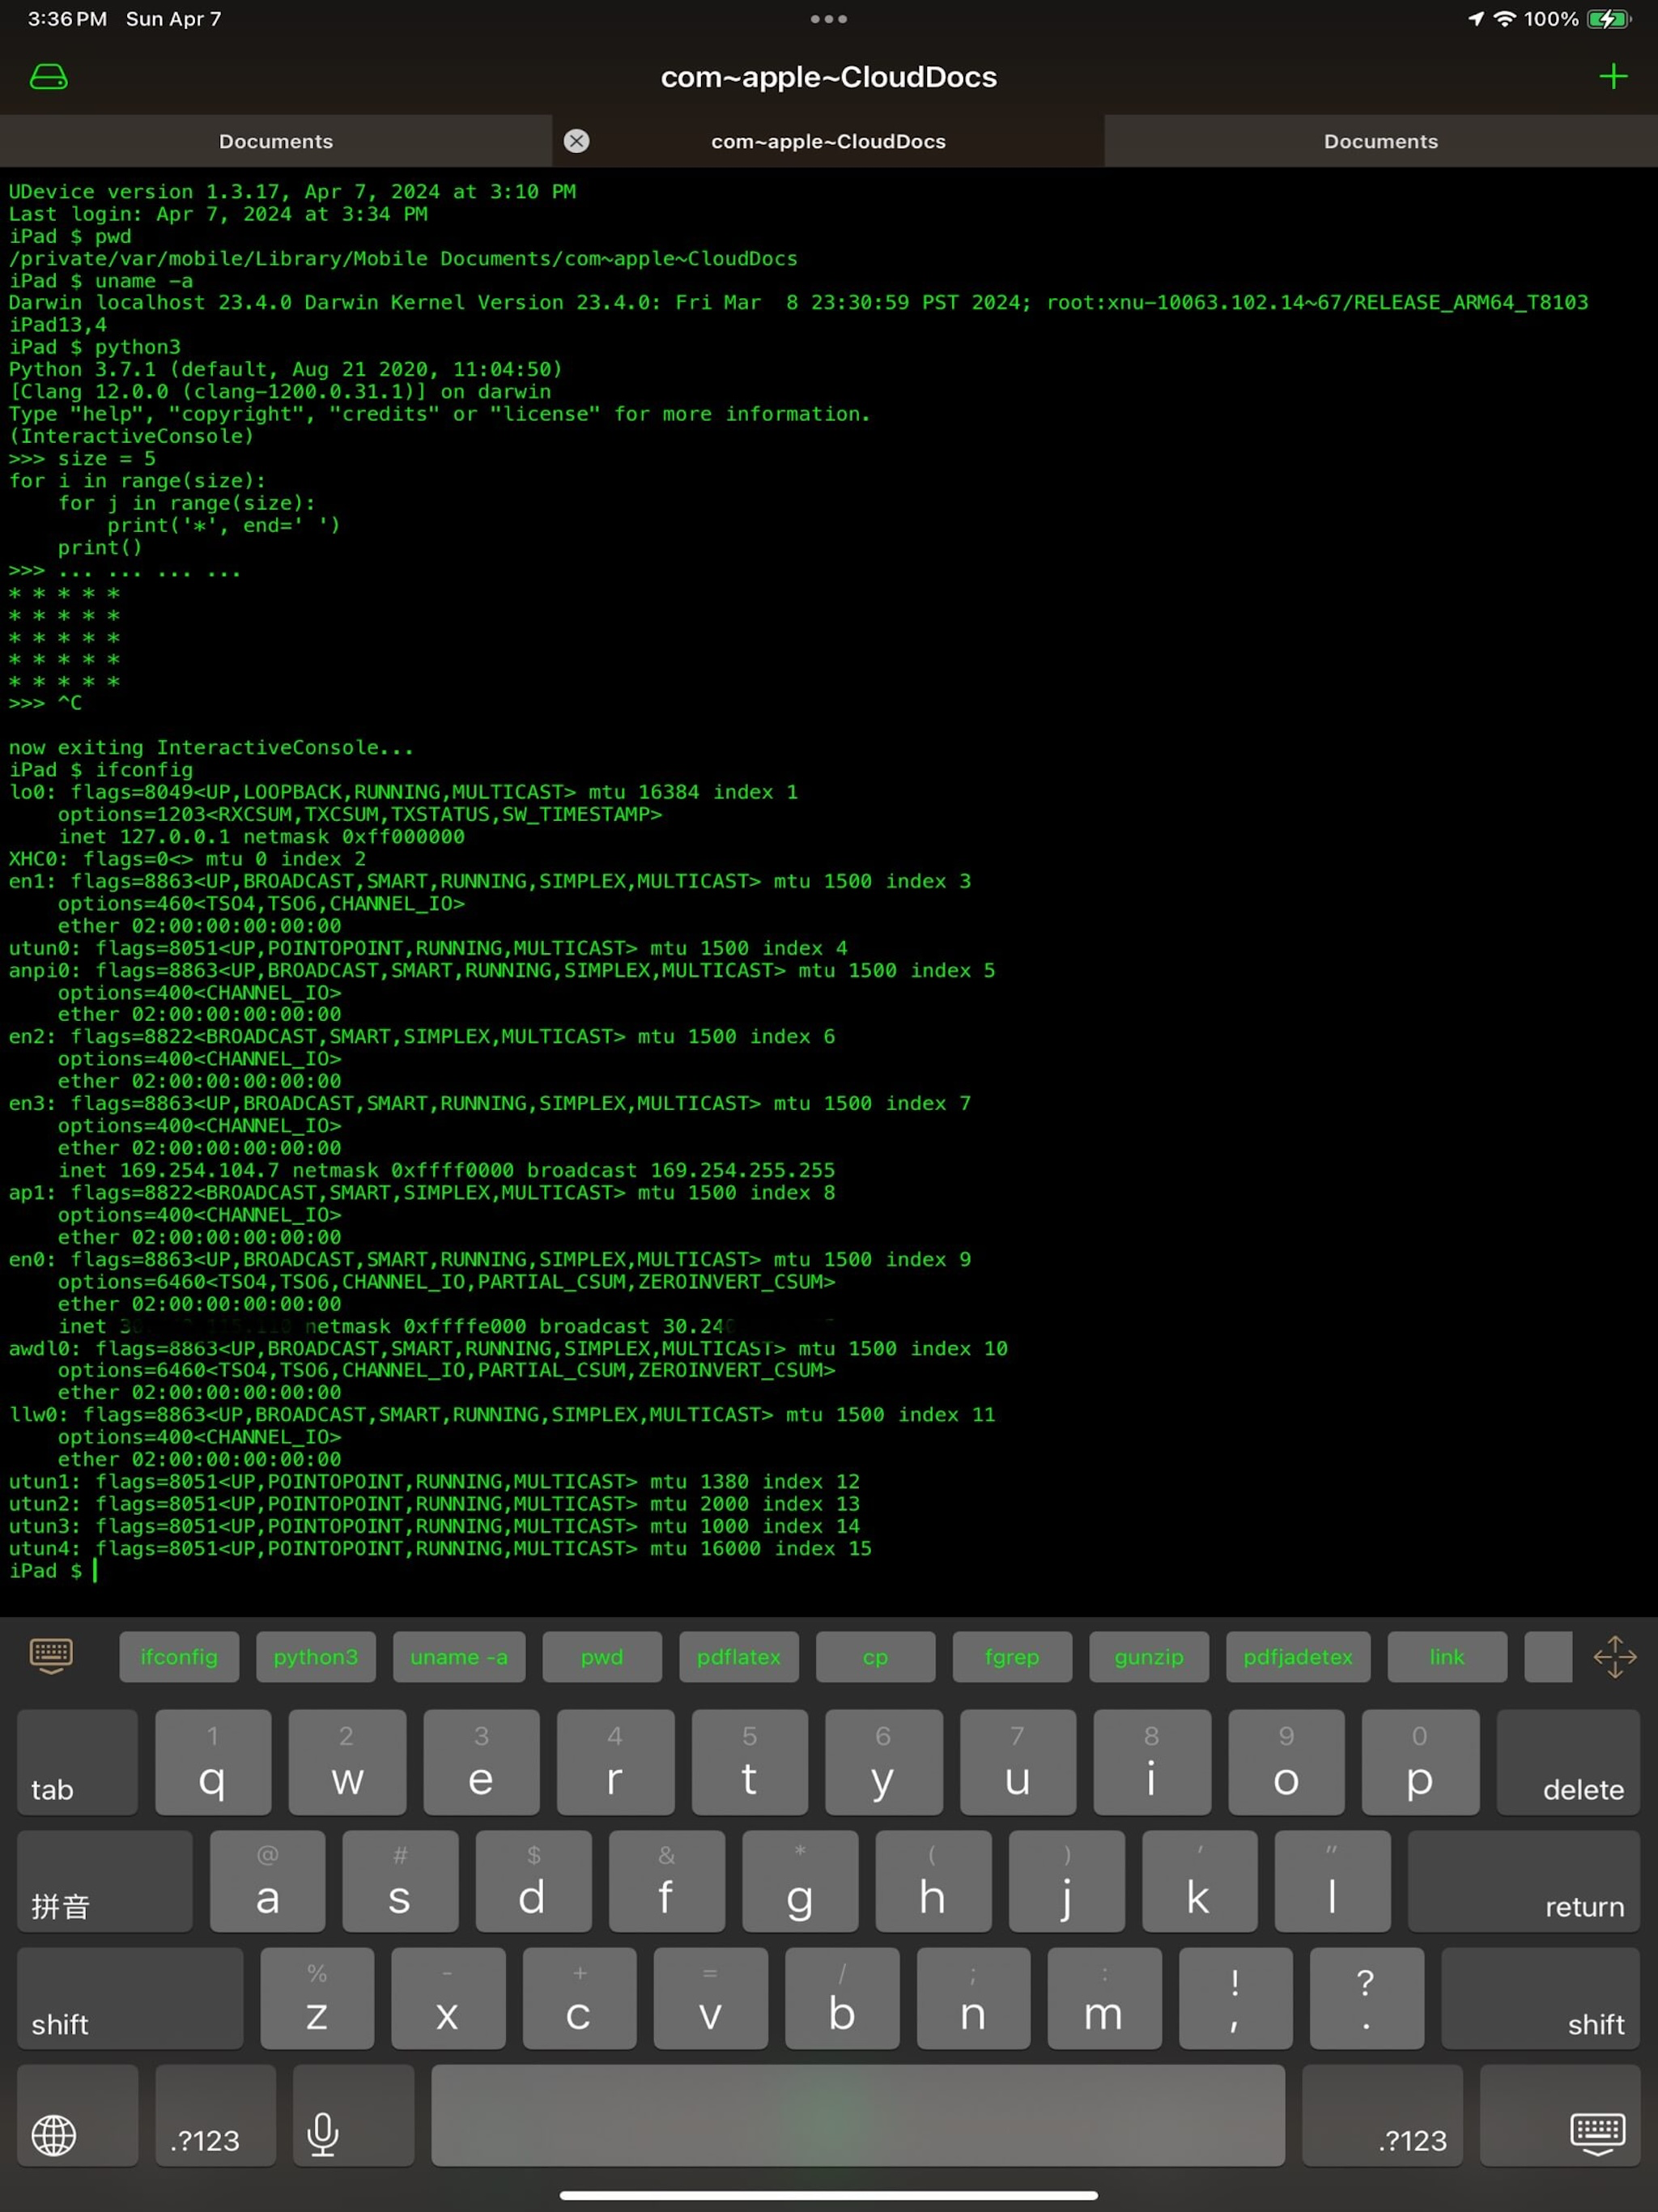The width and height of the screenshot is (1658, 2212).
Task: Tap the d key
Action: [x=533, y=1880]
